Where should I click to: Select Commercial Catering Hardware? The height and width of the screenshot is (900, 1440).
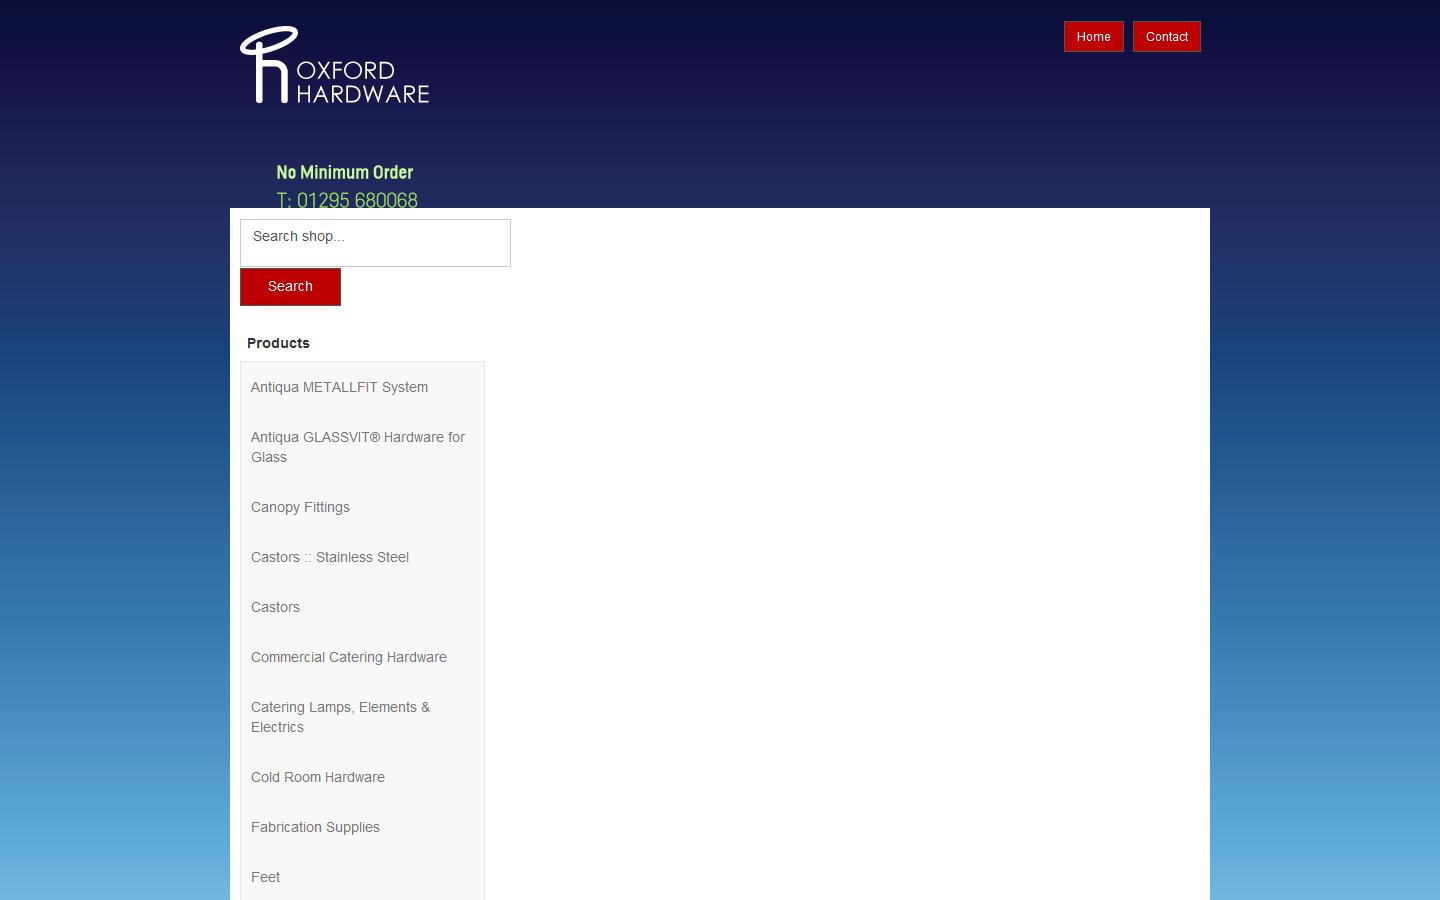tap(348, 657)
